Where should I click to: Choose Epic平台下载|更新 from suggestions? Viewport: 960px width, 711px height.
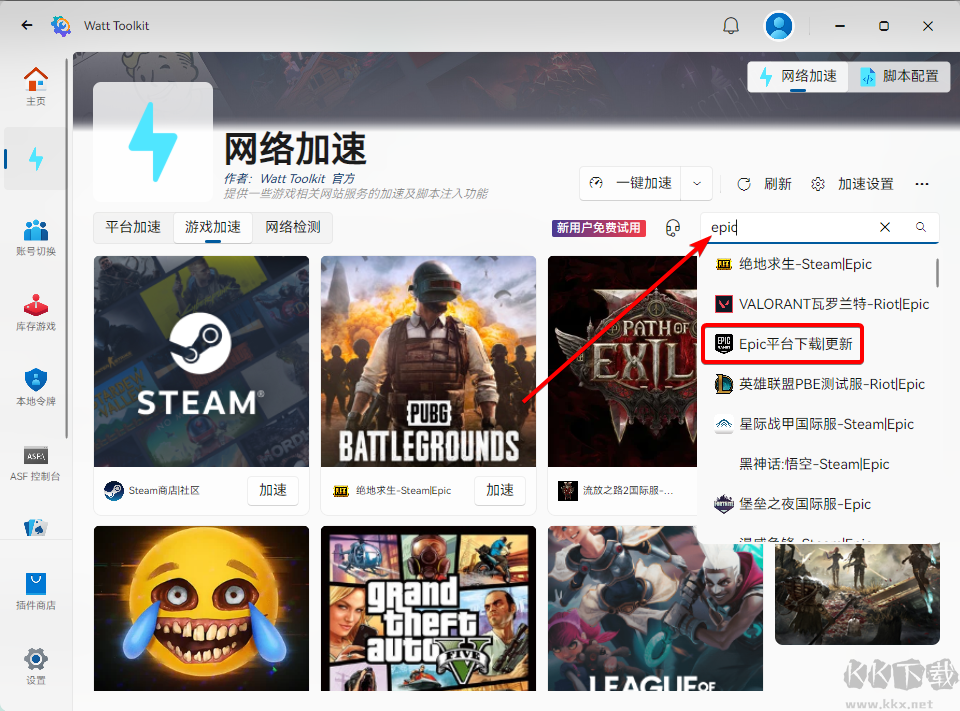(x=783, y=344)
